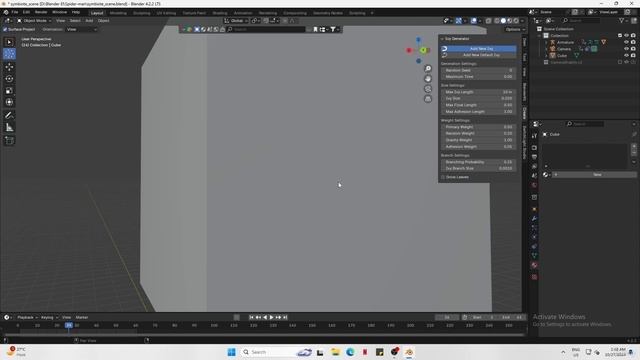
Task: Open the Output properties tab icon
Action: 534,157
